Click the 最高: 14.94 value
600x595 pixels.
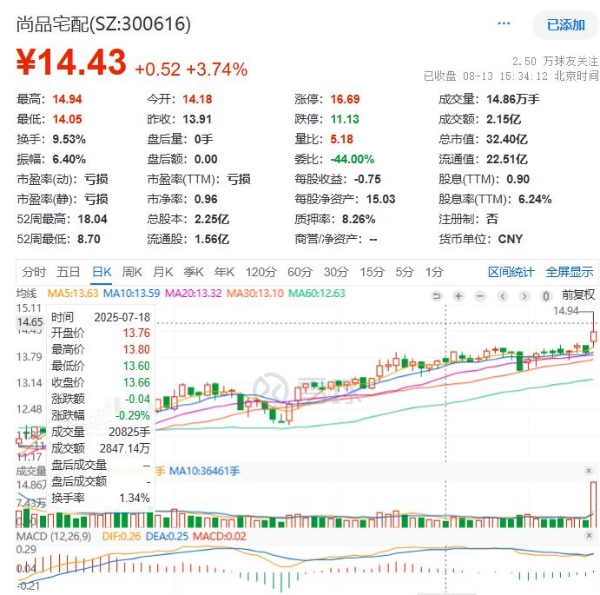point(67,99)
